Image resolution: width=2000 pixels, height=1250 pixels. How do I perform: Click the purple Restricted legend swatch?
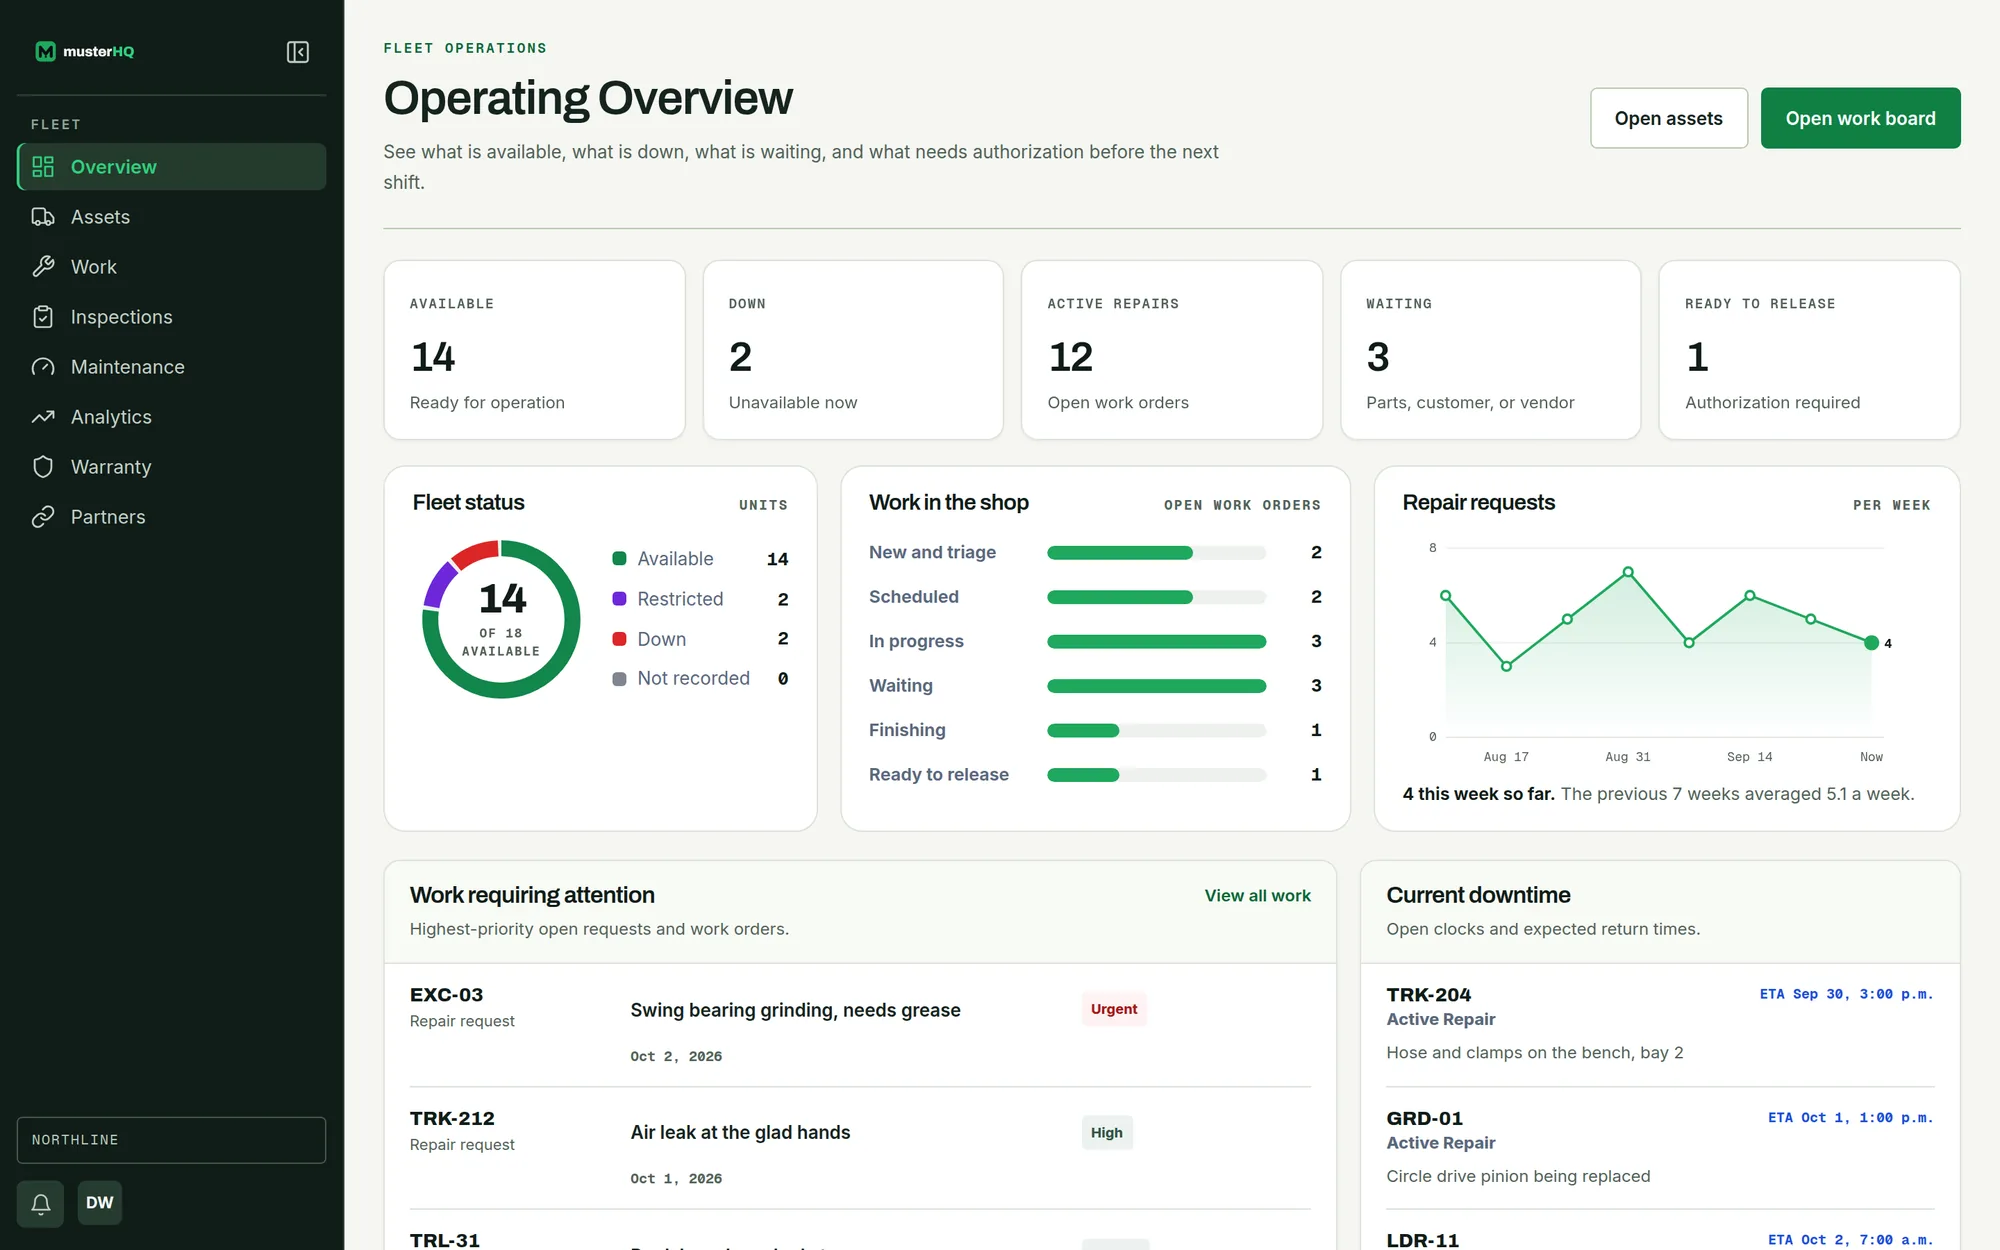pos(619,599)
